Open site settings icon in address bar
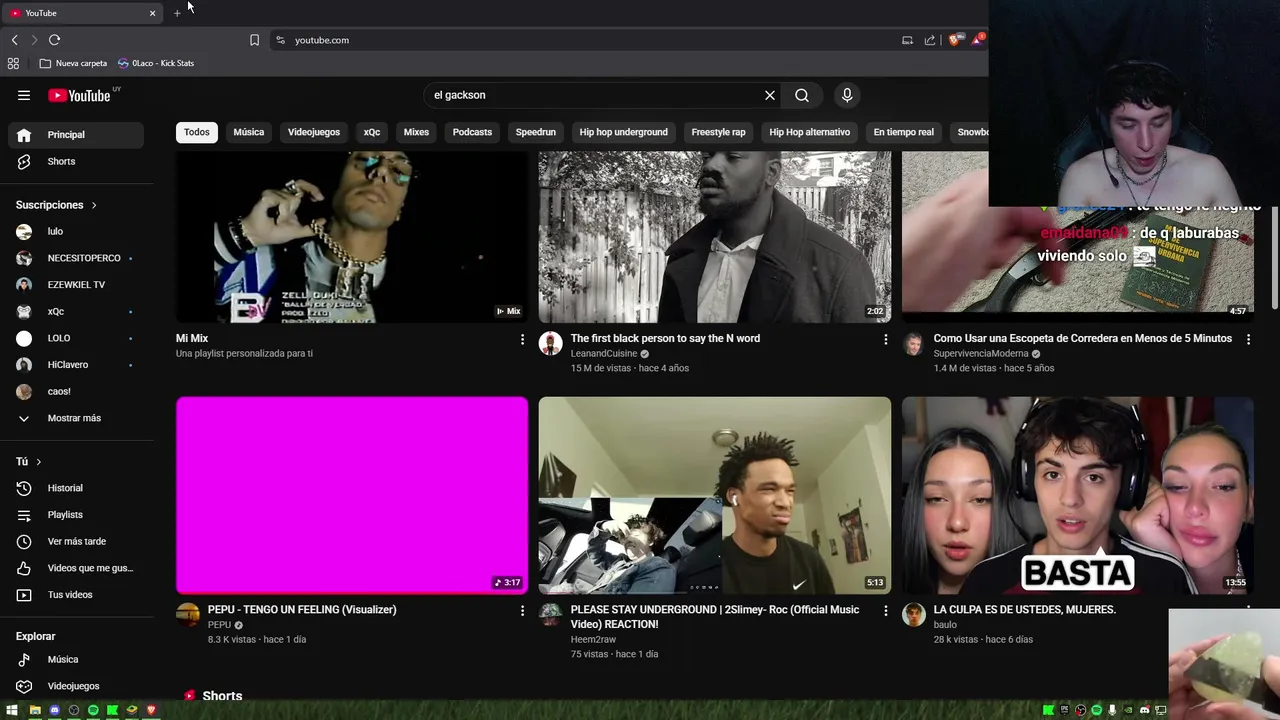 coord(281,40)
